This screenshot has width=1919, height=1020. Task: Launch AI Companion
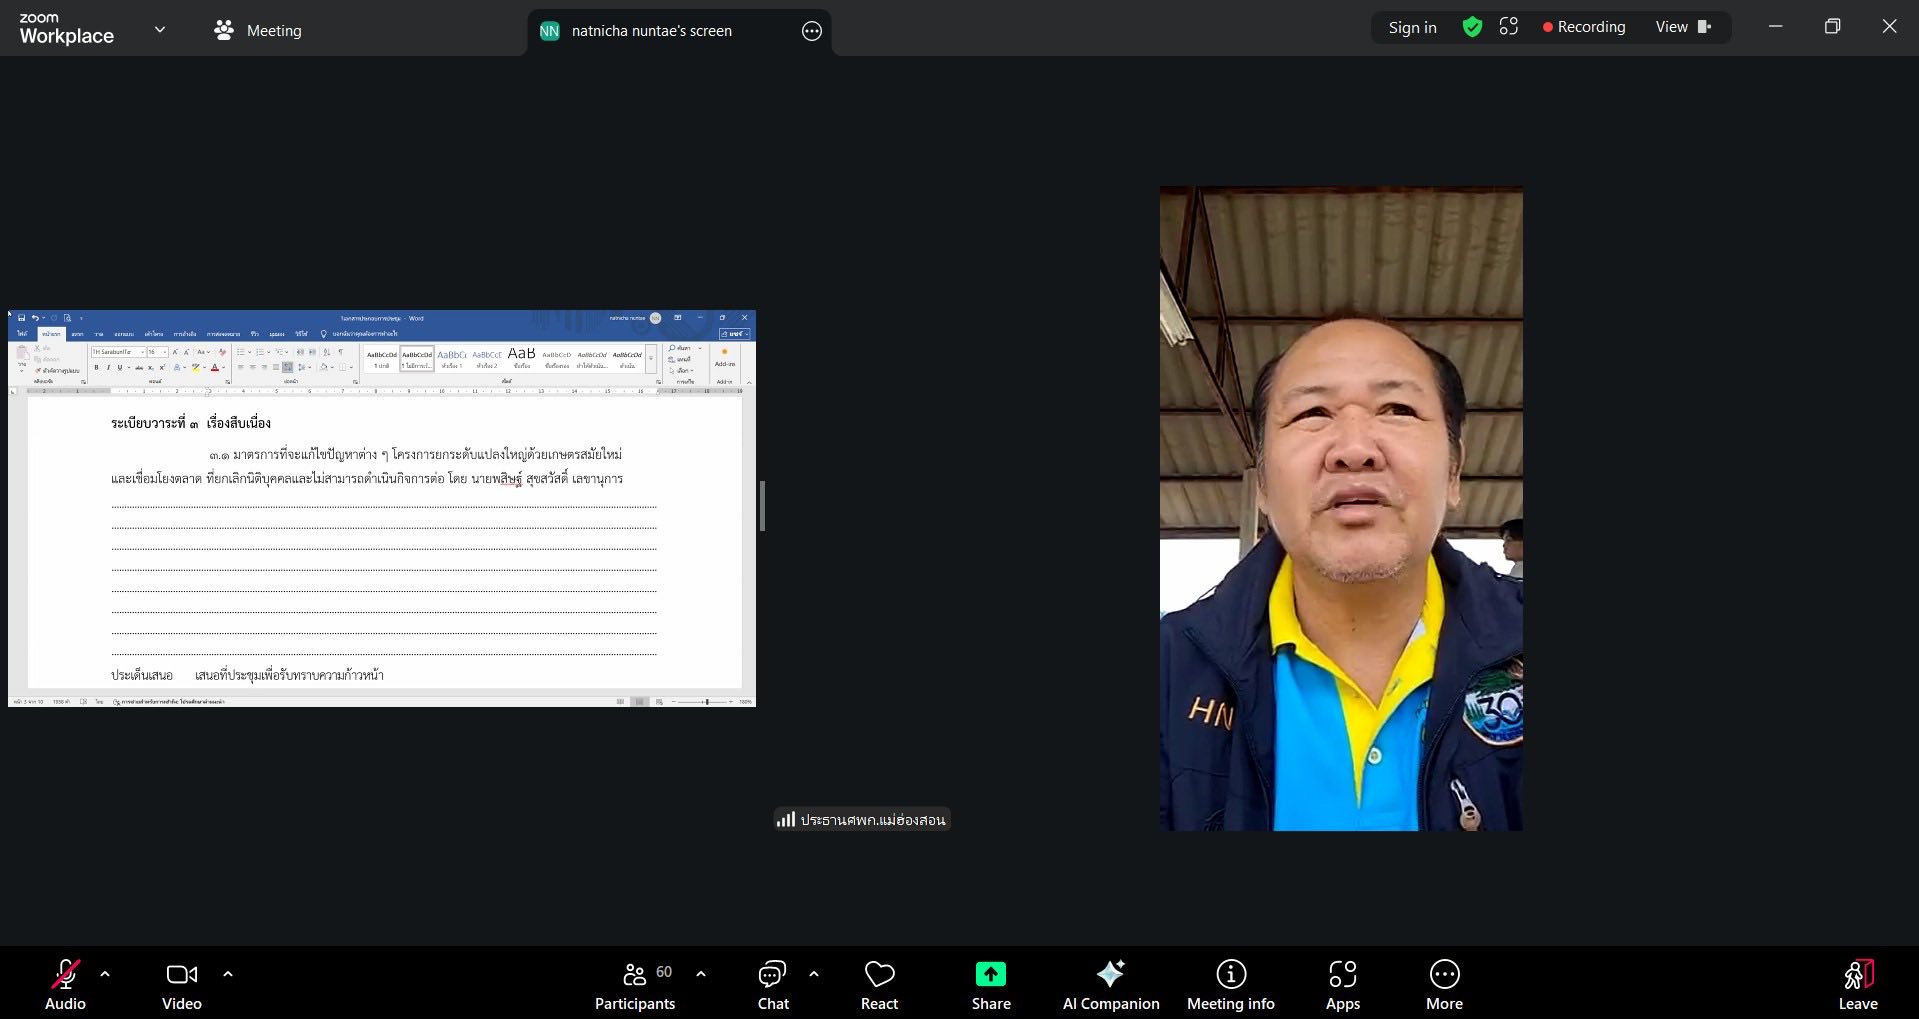tap(1110, 984)
